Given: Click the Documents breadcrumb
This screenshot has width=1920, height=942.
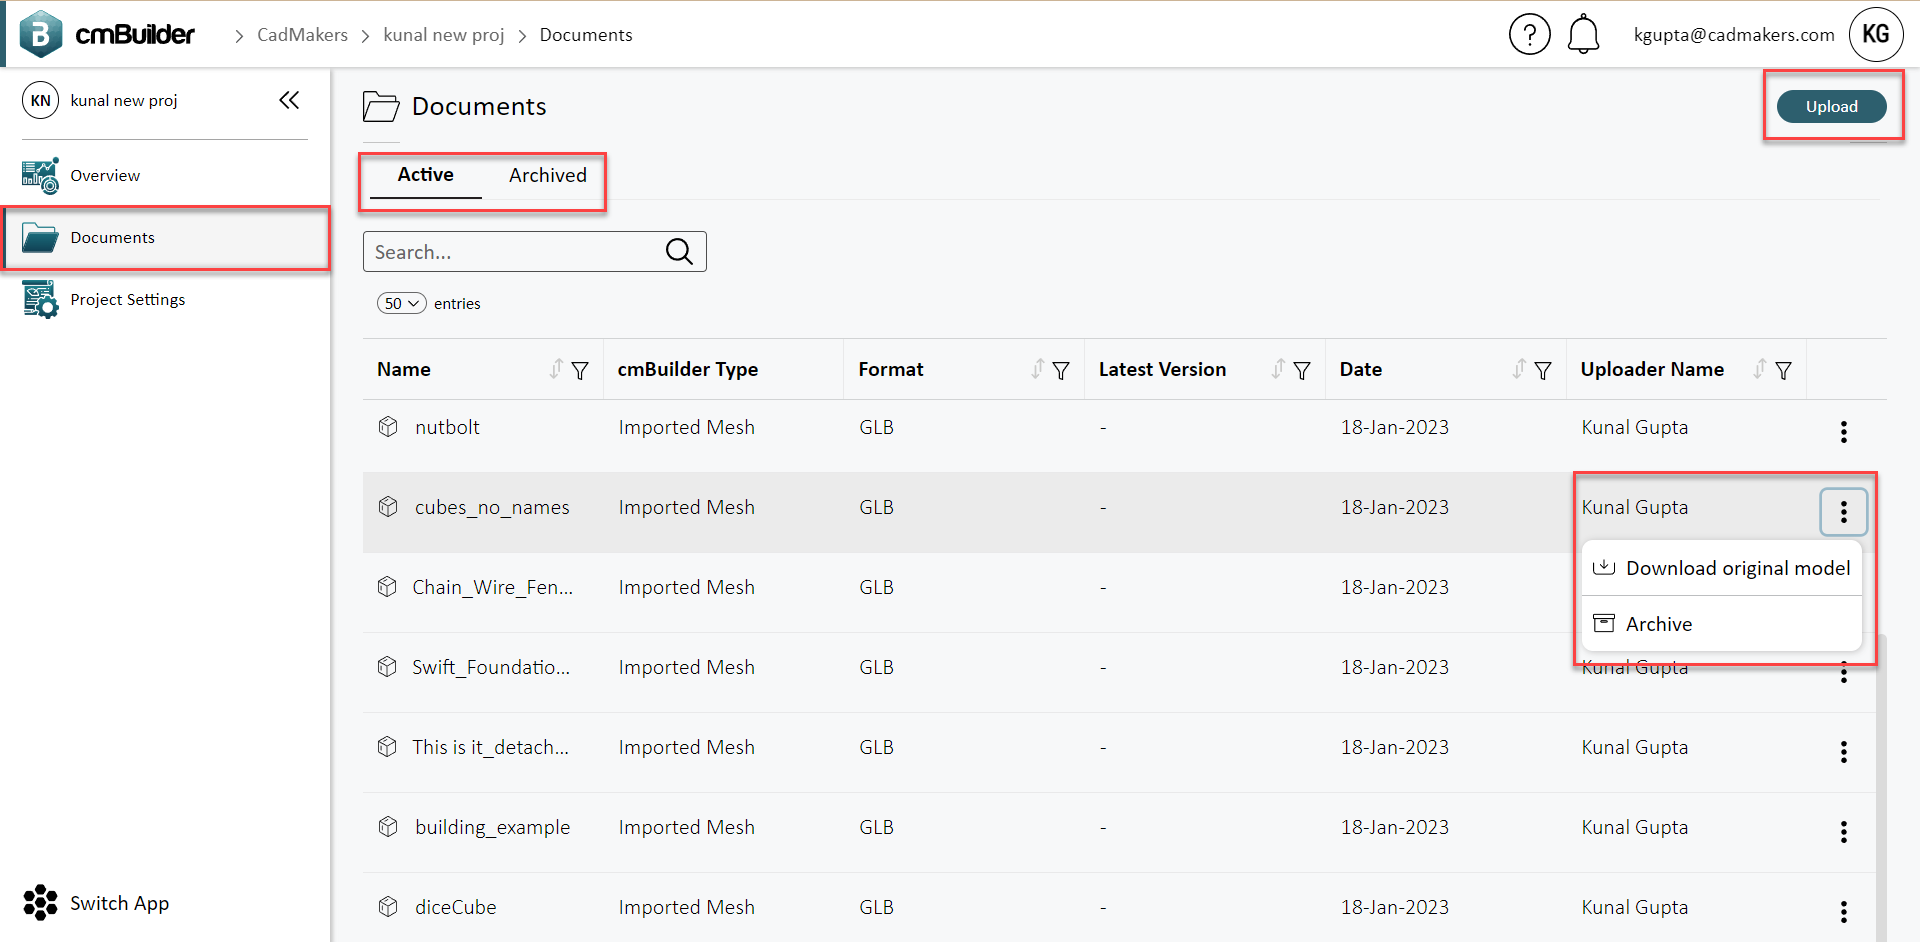Looking at the screenshot, I should [x=586, y=35].
